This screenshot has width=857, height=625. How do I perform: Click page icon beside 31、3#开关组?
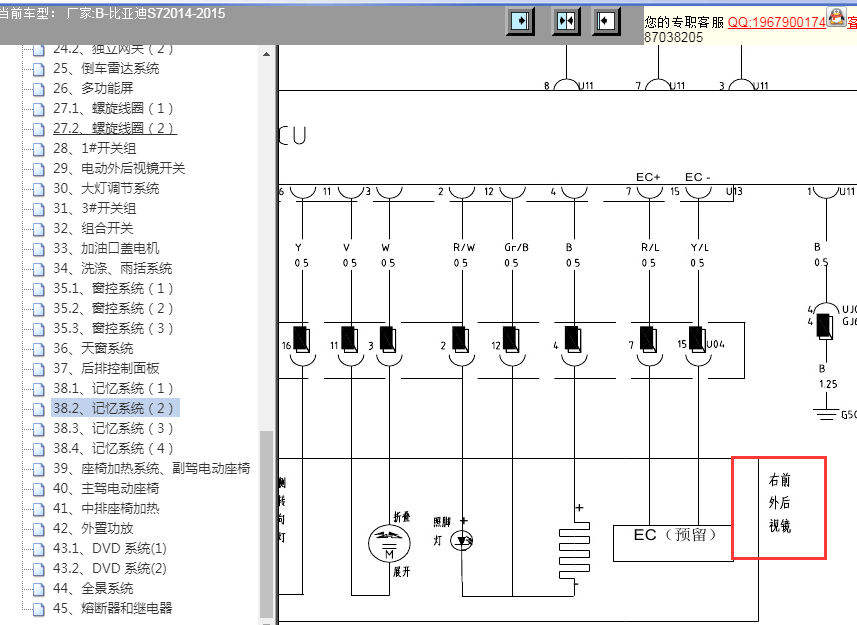point(39,209)
